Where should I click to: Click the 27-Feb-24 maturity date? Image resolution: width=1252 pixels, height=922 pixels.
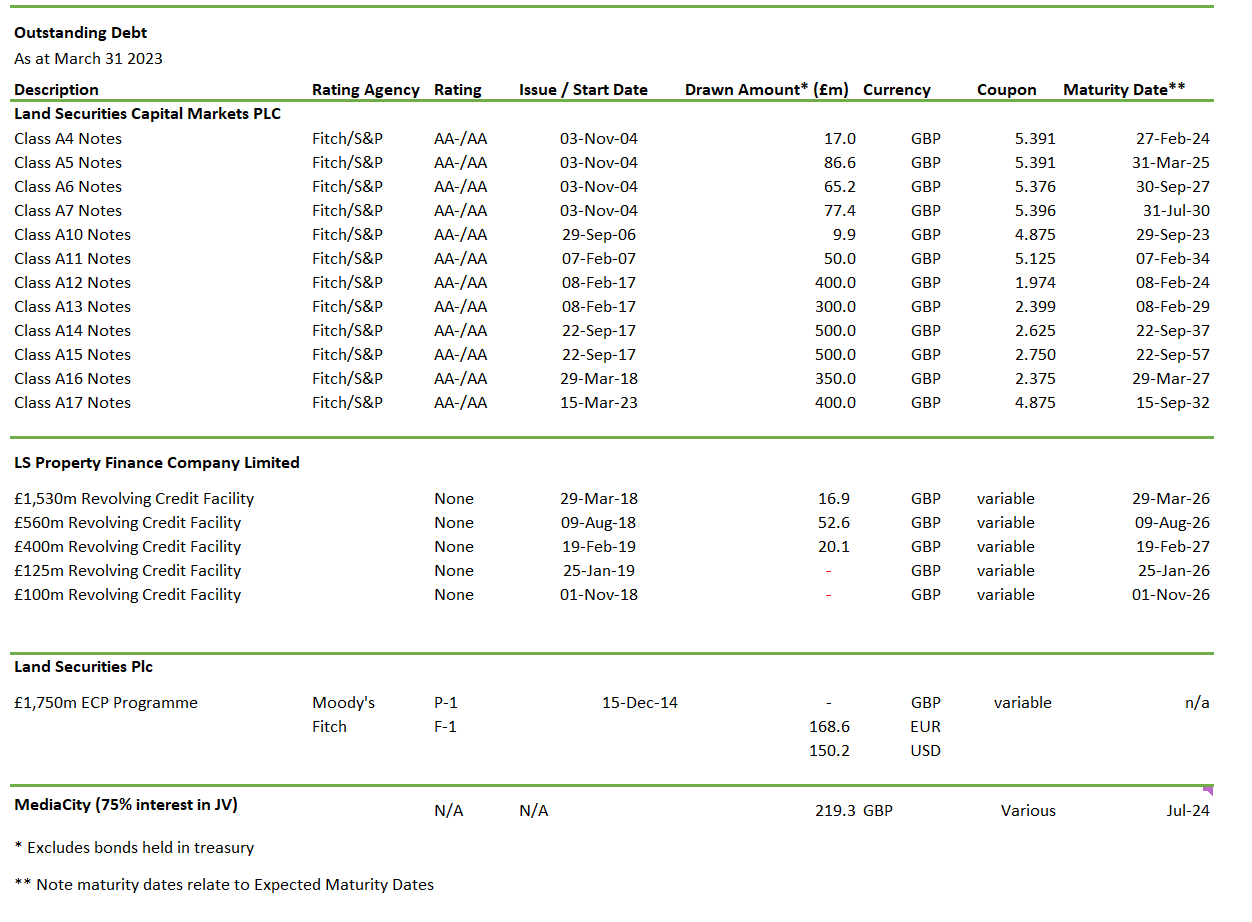point(1171,138)
